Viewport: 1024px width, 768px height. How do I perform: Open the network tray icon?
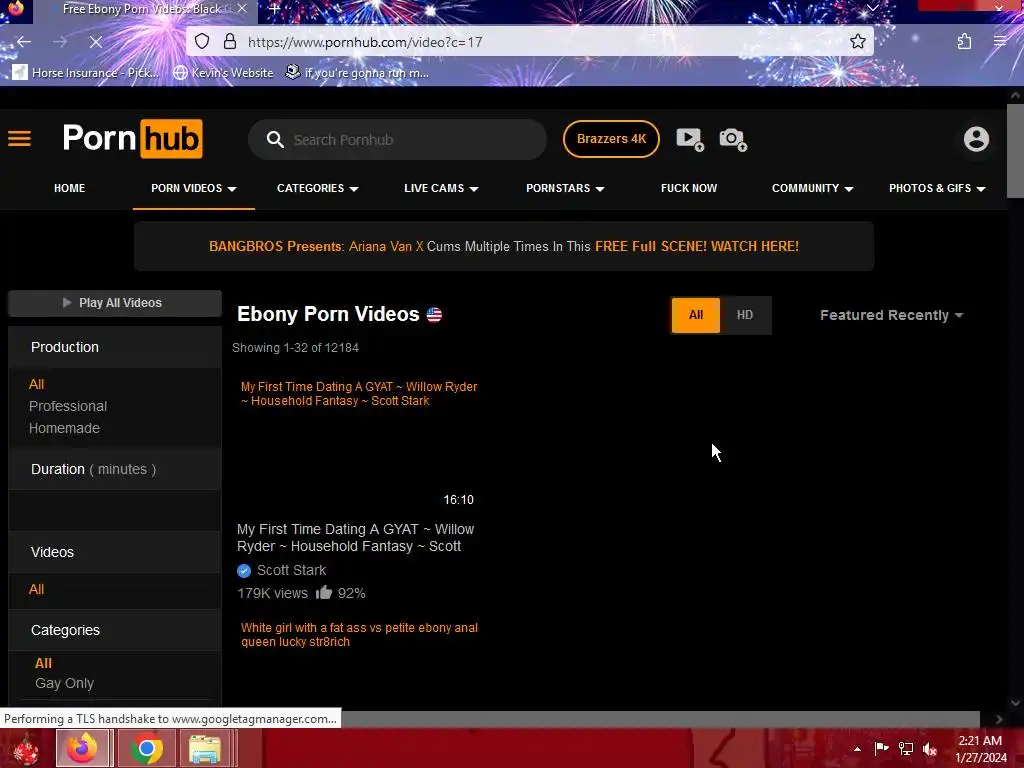(x=906, y=748)
